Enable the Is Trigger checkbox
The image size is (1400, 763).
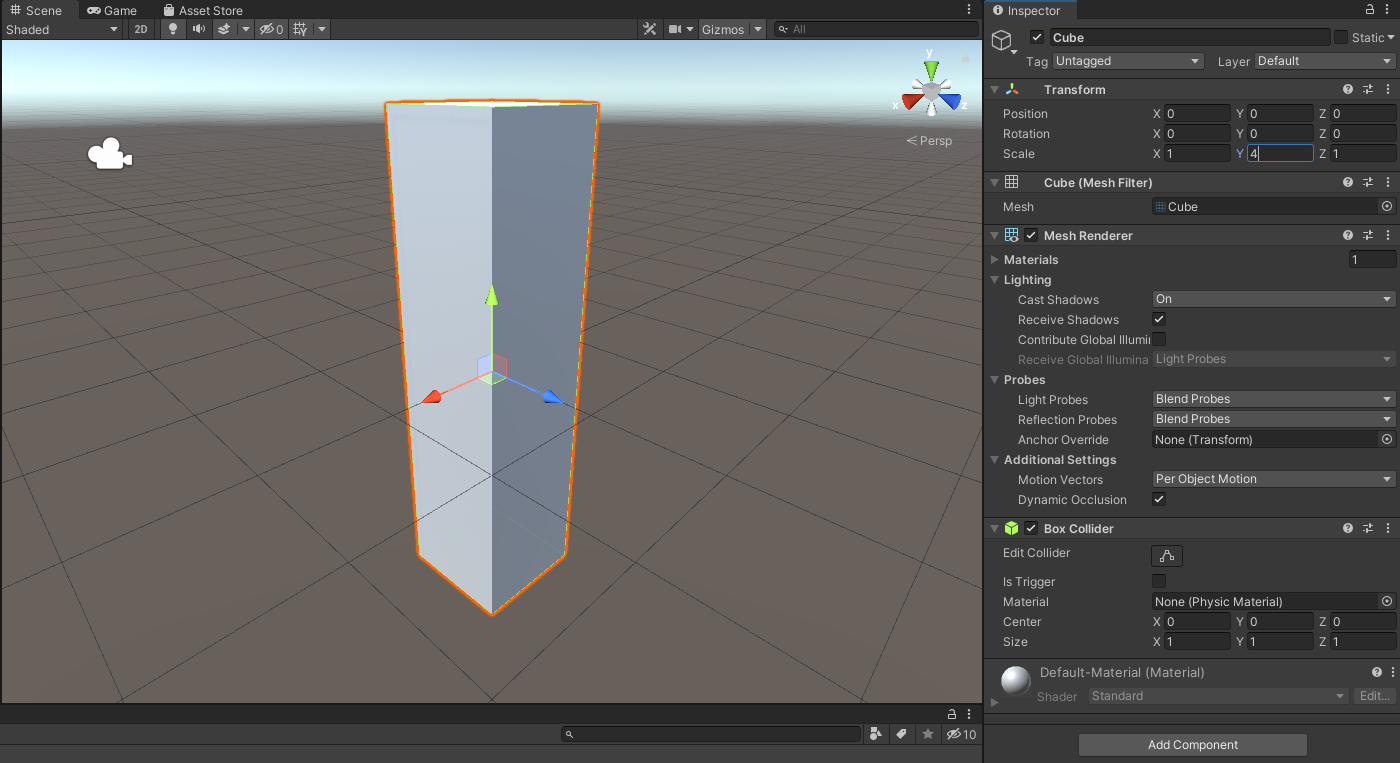1159,581
